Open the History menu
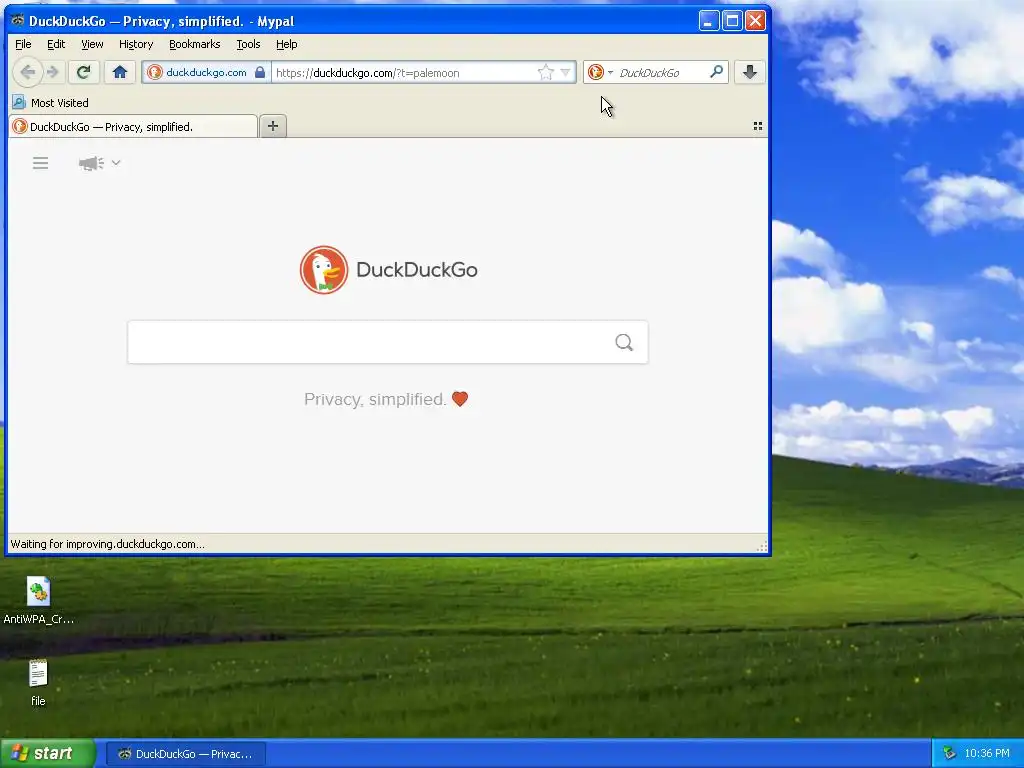The height and width of the screenshot is (768, 1024). point(136,44)
